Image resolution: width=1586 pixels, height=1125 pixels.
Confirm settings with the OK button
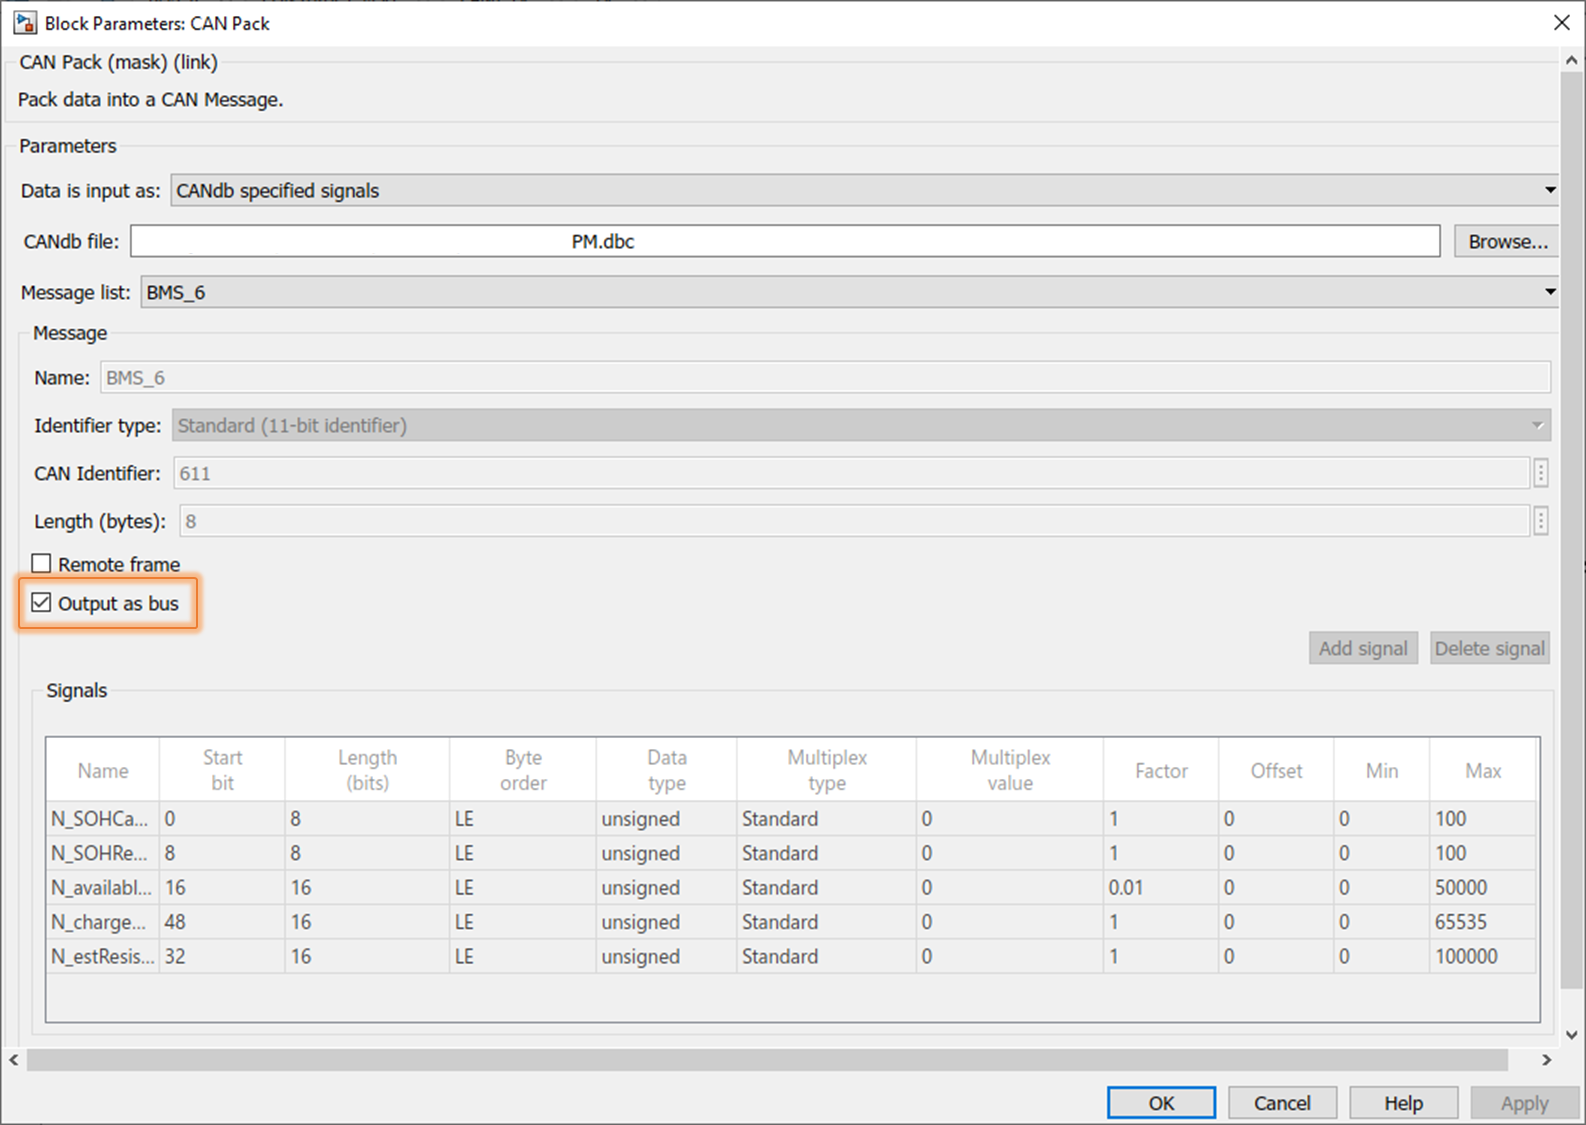pos(1161,1103)
